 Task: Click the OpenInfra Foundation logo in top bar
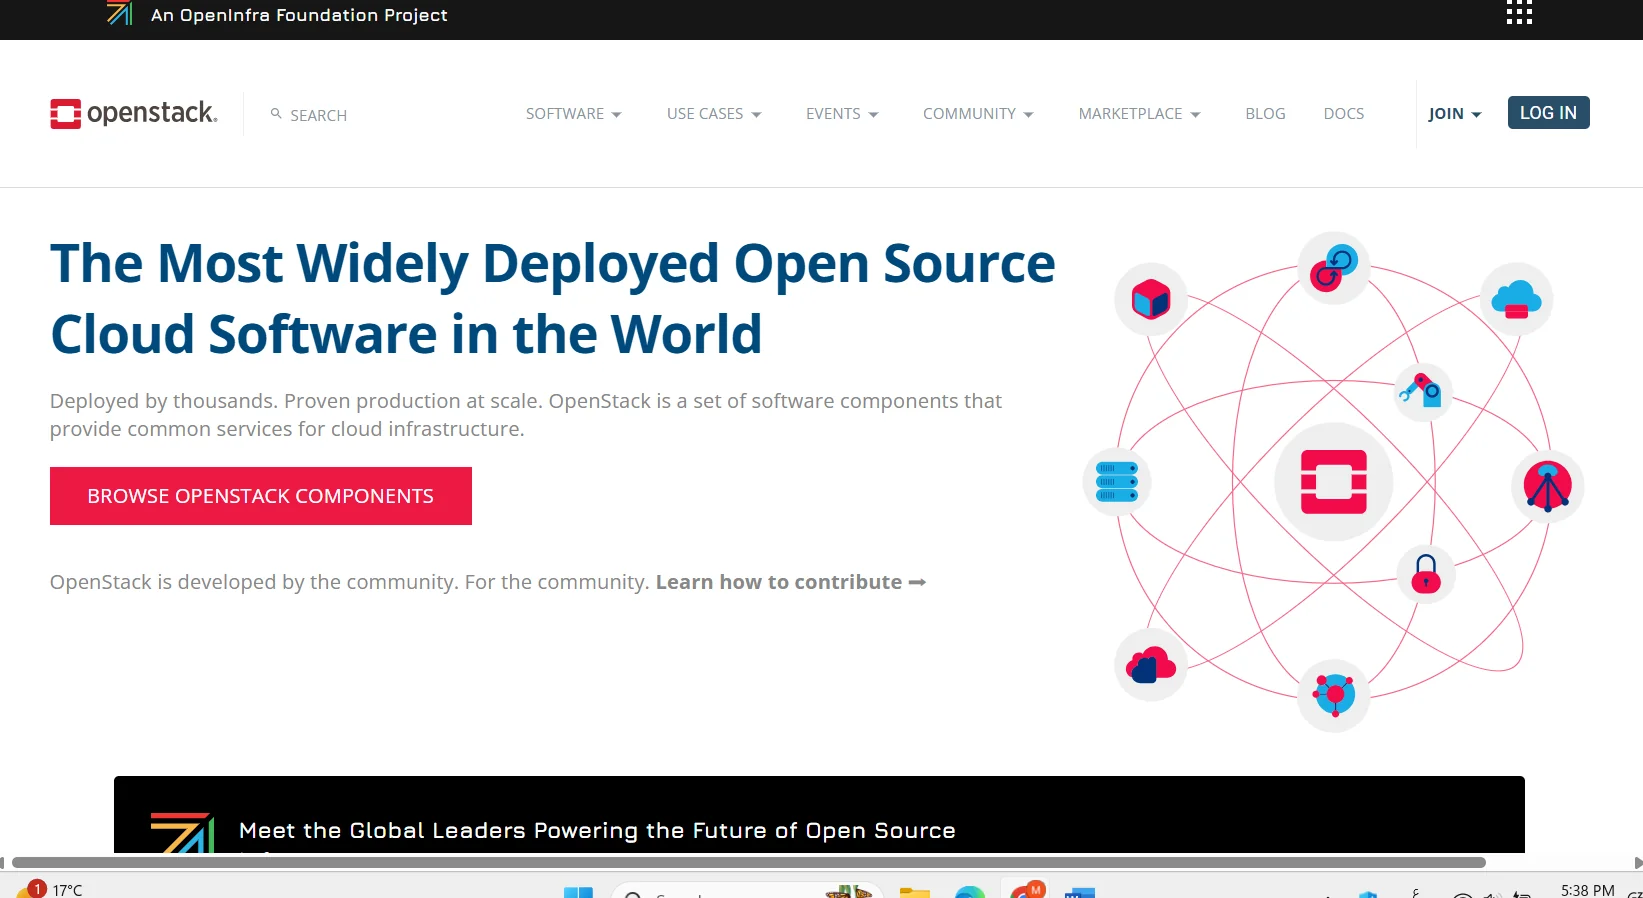coord(120,13)
